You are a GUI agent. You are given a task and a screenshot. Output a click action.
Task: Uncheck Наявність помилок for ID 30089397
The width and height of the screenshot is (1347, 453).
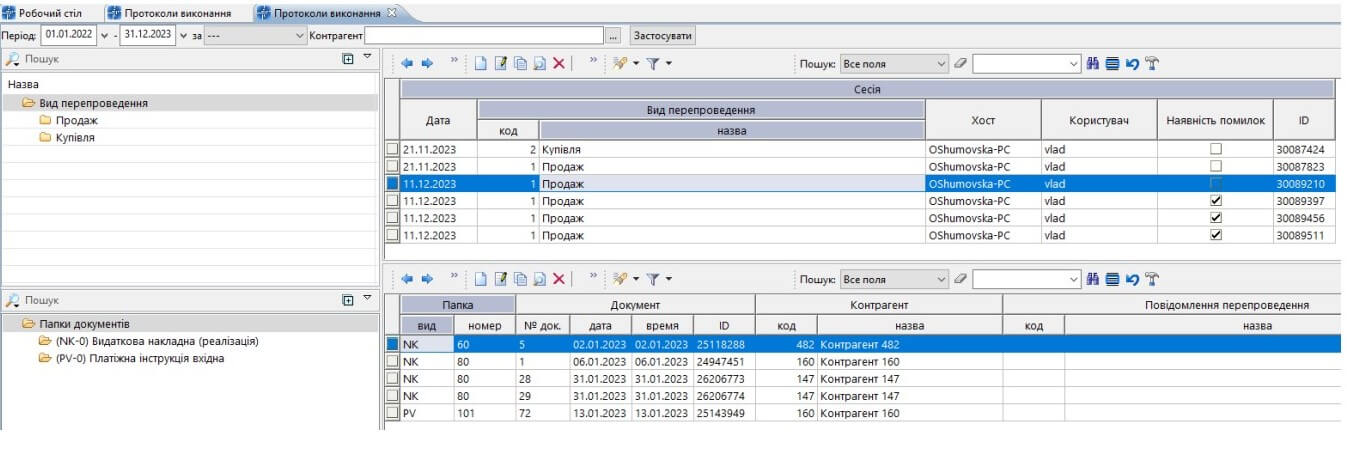click(x=1216, y=200)
